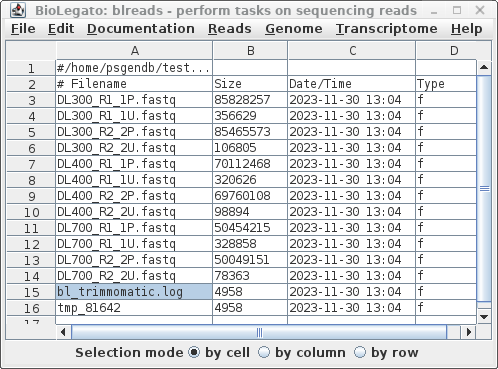Open the Help menu
The image size is (498, 369).
tap(466, 29)
